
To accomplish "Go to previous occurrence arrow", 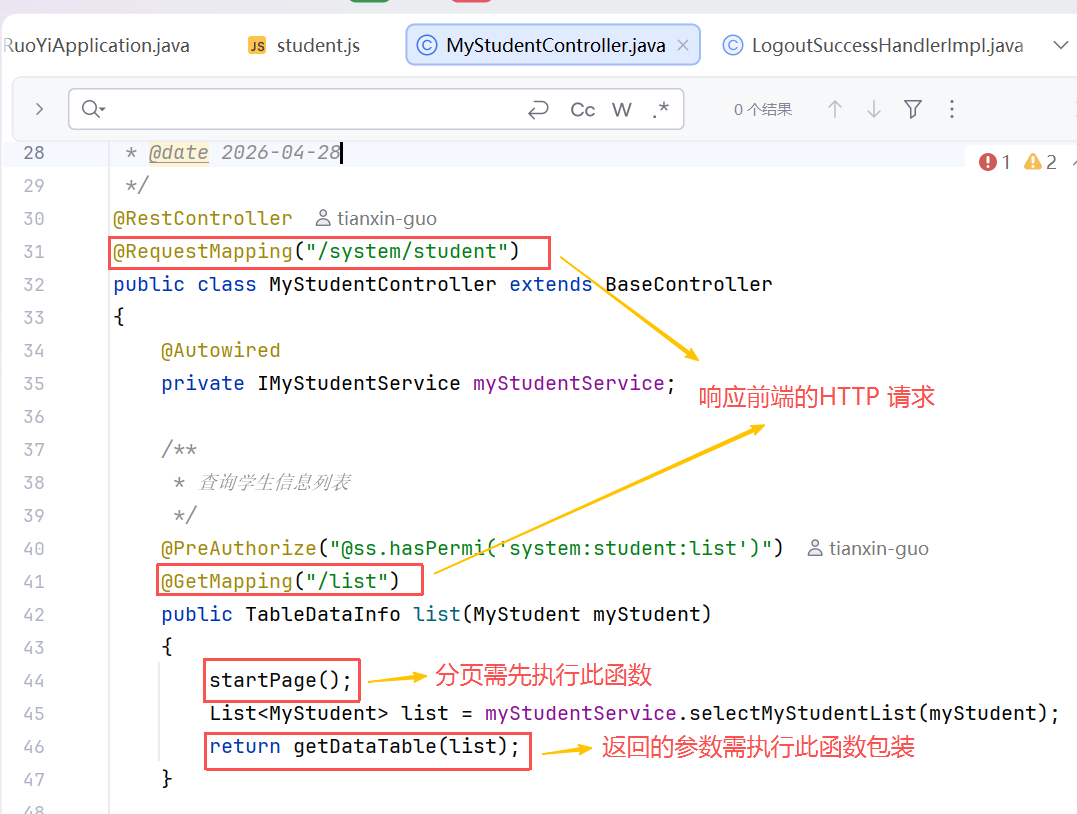I will coord(835,109).
